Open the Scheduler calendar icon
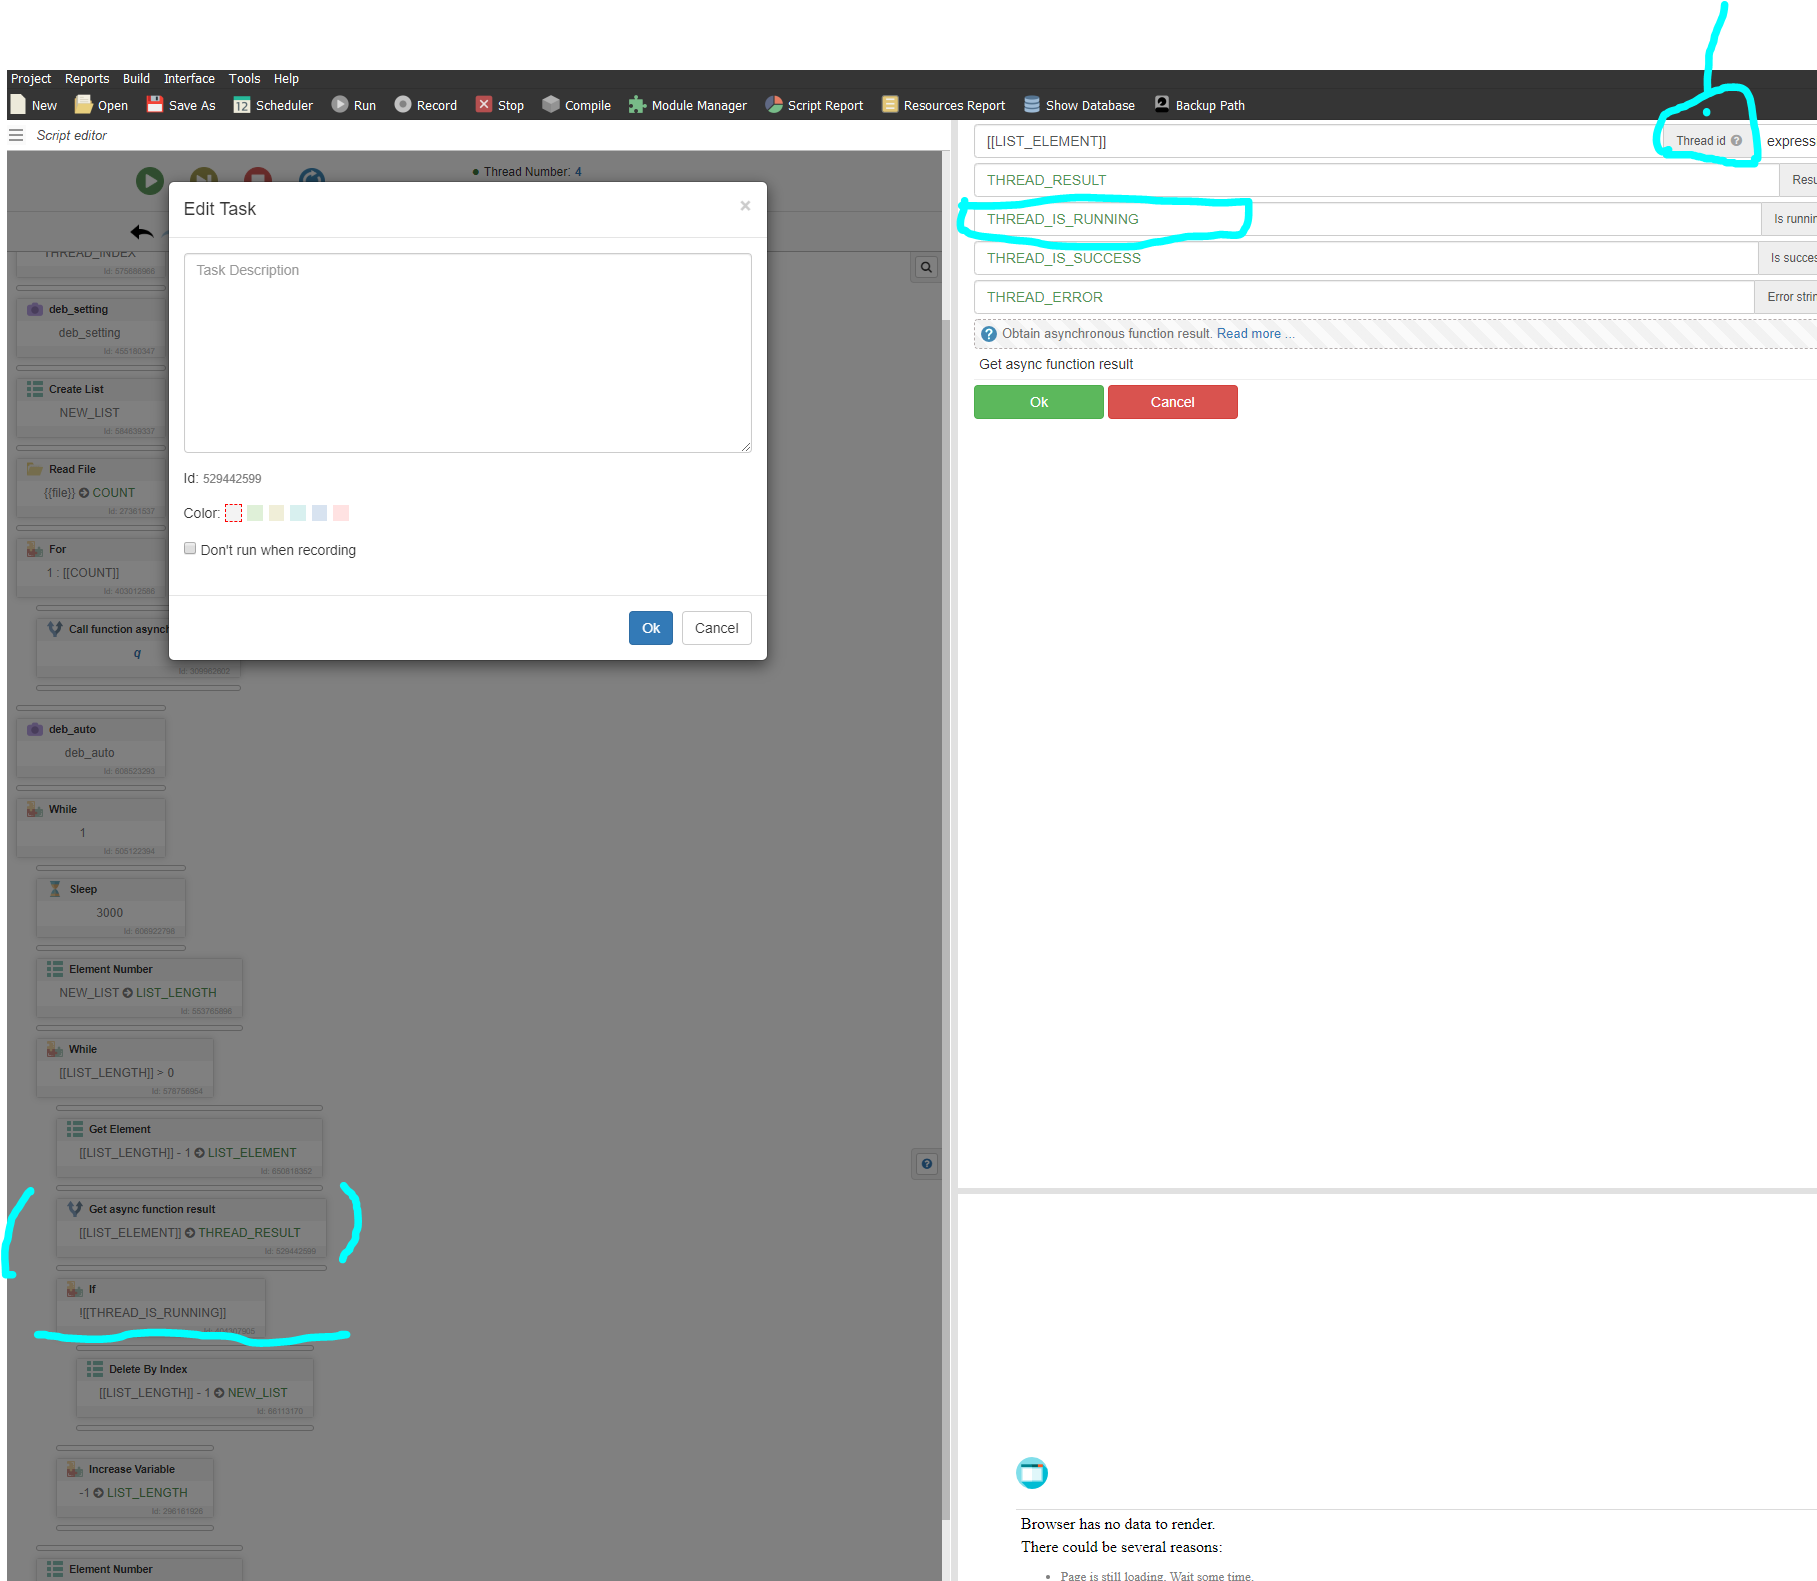The height and width of the screenshot is (1581, 1817). 241,105
